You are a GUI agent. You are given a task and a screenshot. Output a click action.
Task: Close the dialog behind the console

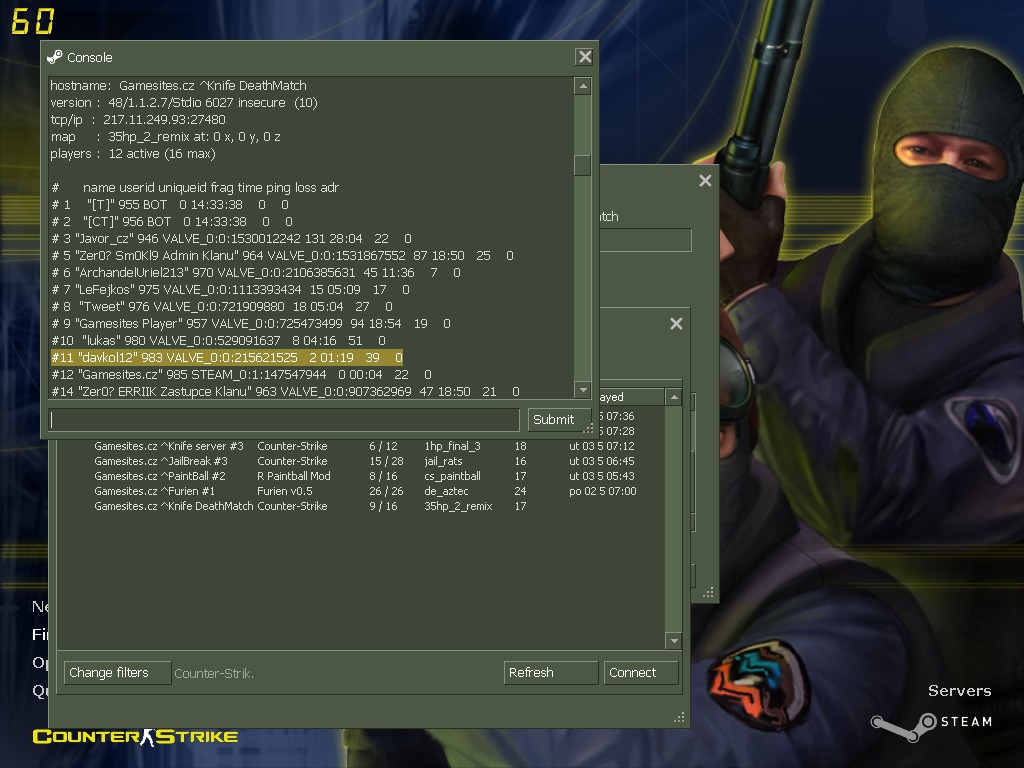click(705, 180)
